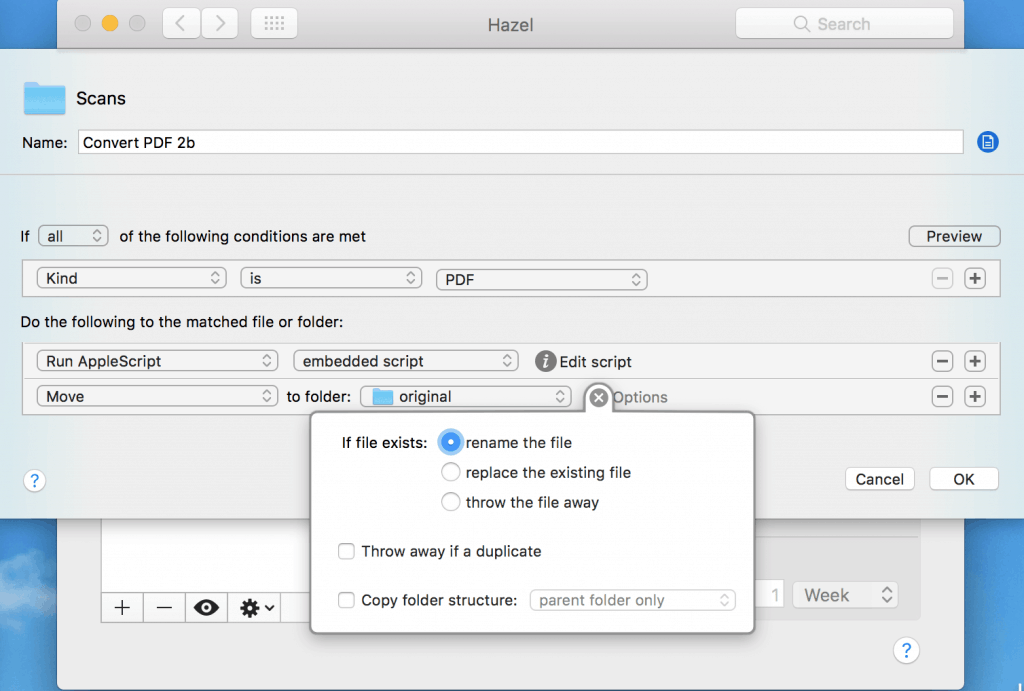
Task: Open help in the main Hazel window
Action: [906, 651]
